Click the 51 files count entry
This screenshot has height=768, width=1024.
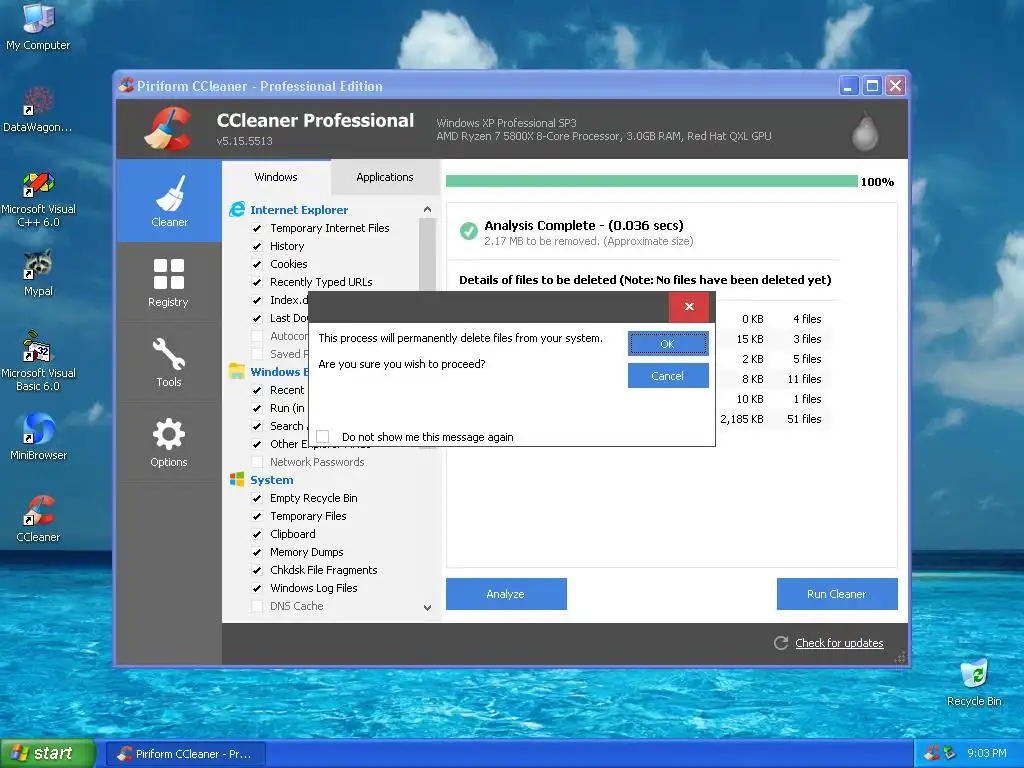tap(804, 419)
